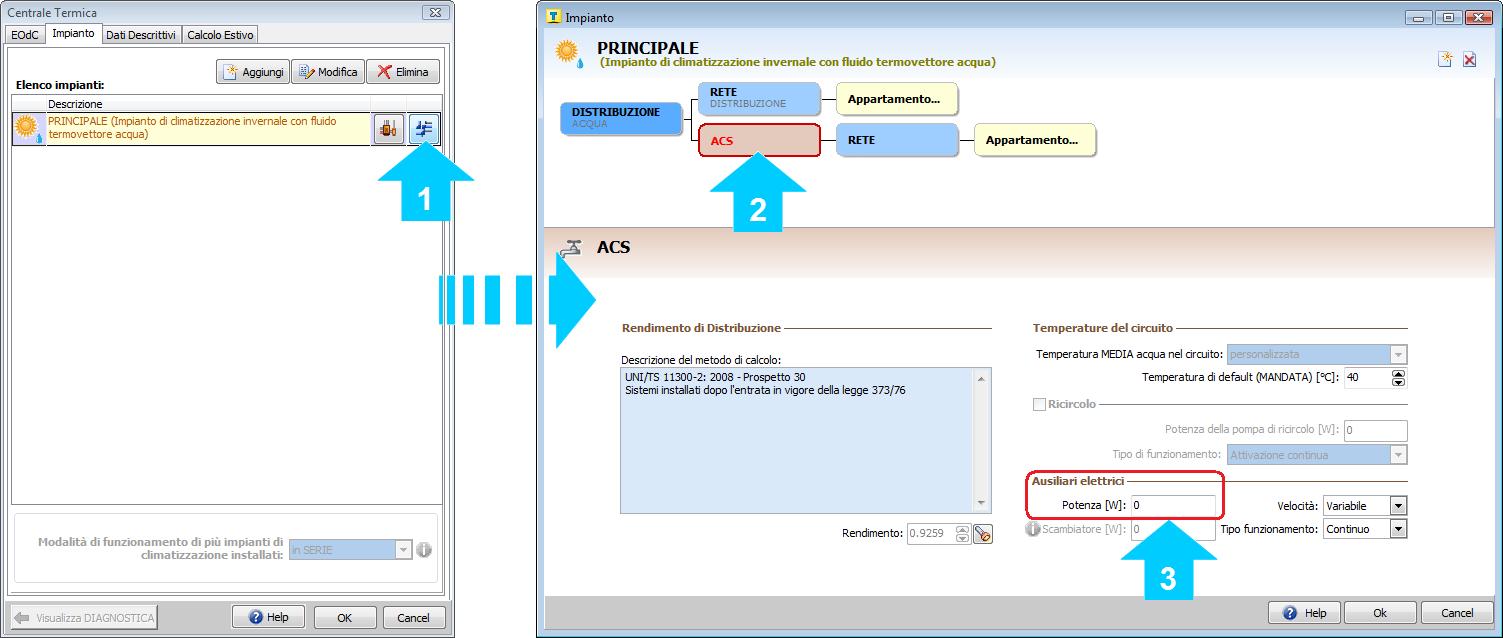Select the DISTRIBUZIONE ACQUA node
The width and height of the screenshot is (1503, 638).
coord(620,118)
